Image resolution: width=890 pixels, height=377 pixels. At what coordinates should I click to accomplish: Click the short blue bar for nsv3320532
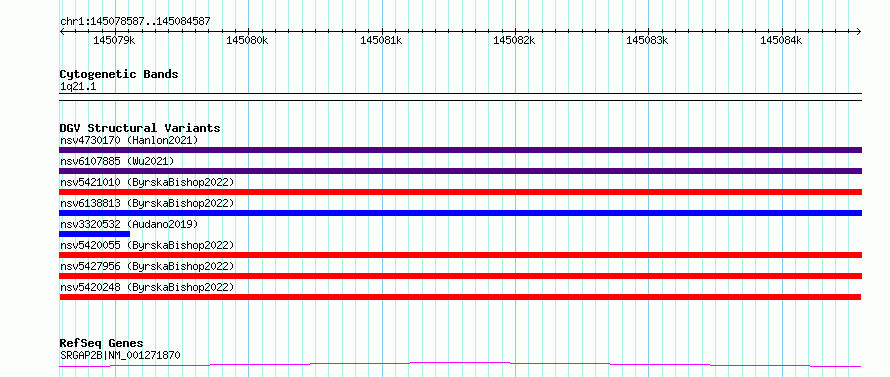pos(95,234)
